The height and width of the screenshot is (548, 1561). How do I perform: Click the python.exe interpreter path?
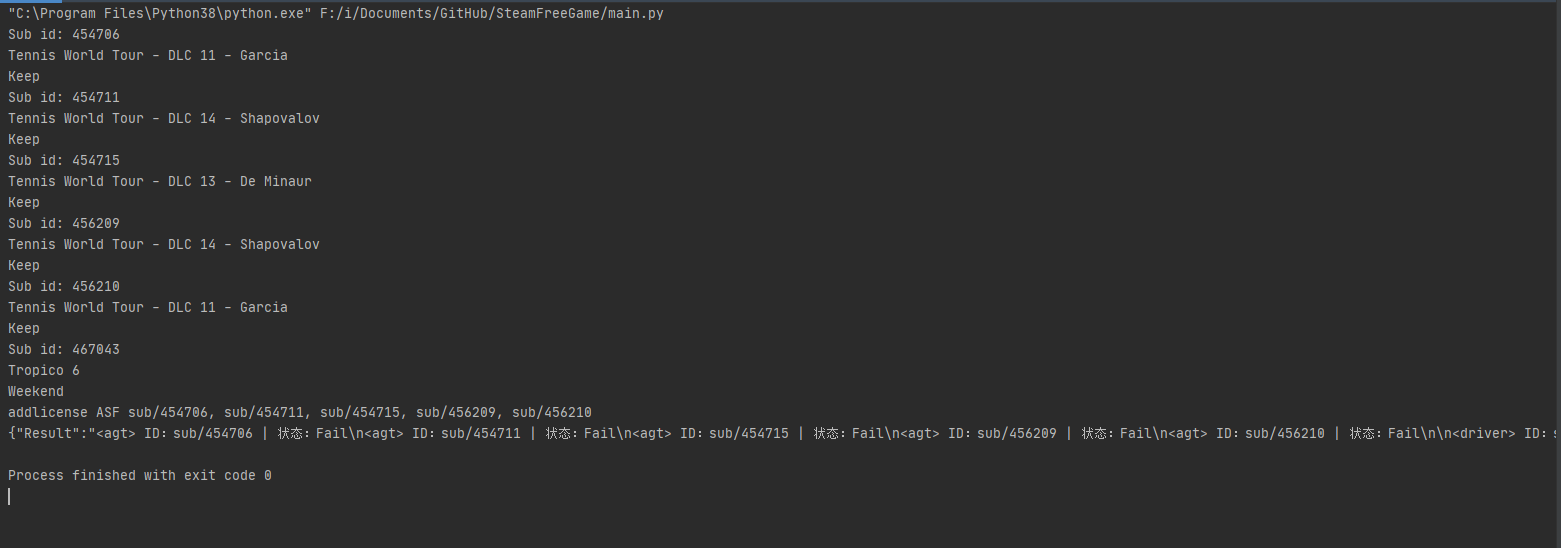(156, 13)
